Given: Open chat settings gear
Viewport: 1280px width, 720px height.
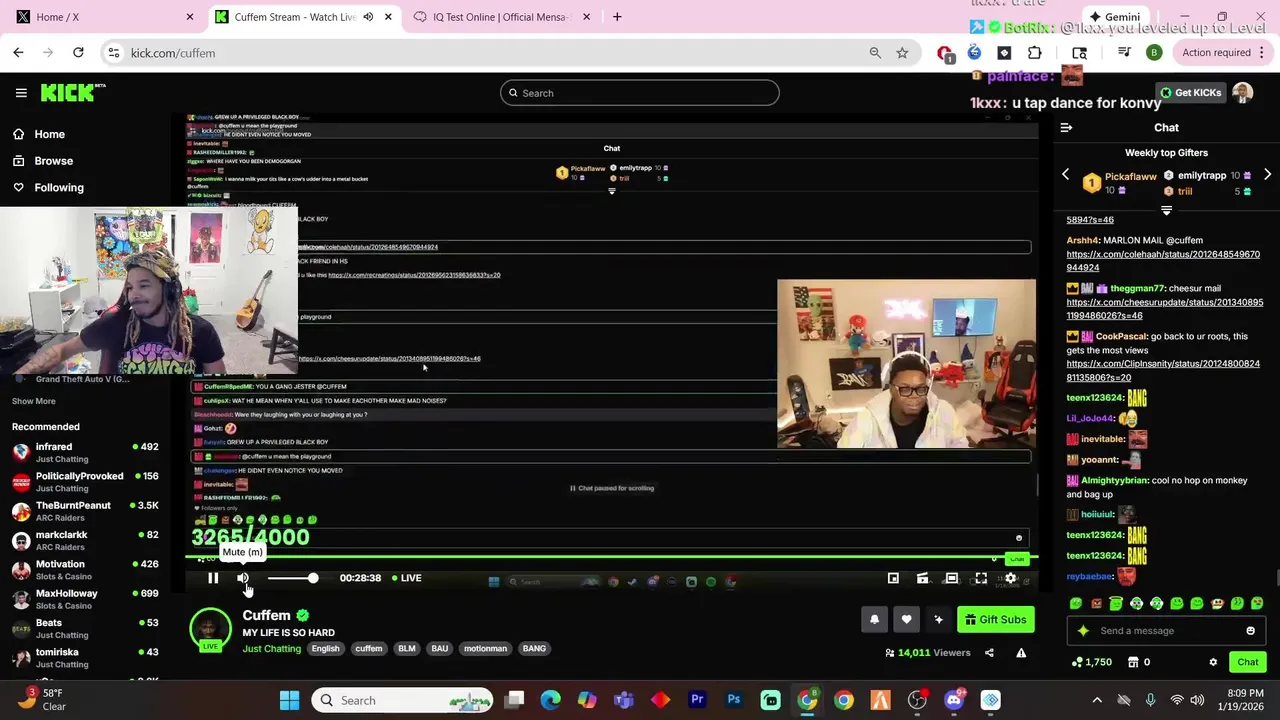Looking at the screenshot, I should tap(1213, 662).
